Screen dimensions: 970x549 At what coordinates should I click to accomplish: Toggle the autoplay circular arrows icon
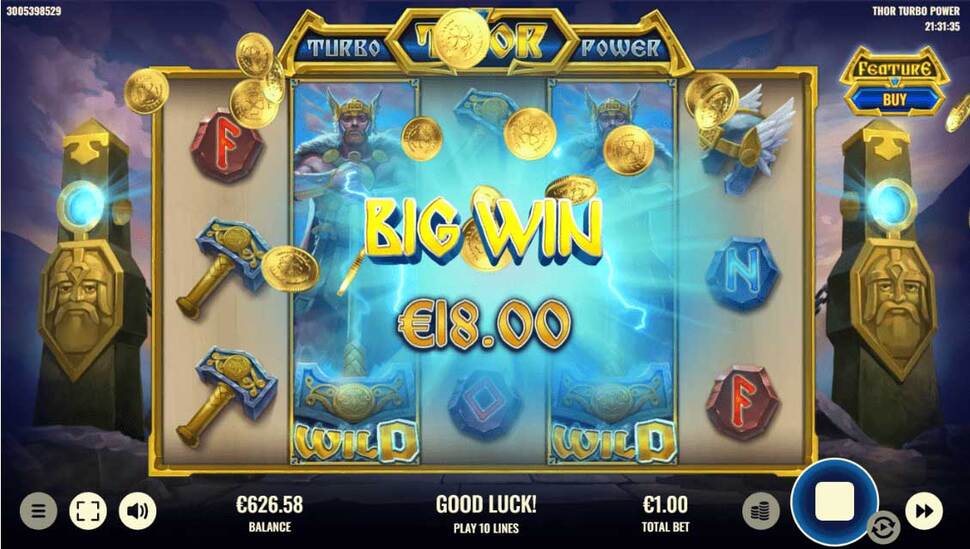[883, 528]
